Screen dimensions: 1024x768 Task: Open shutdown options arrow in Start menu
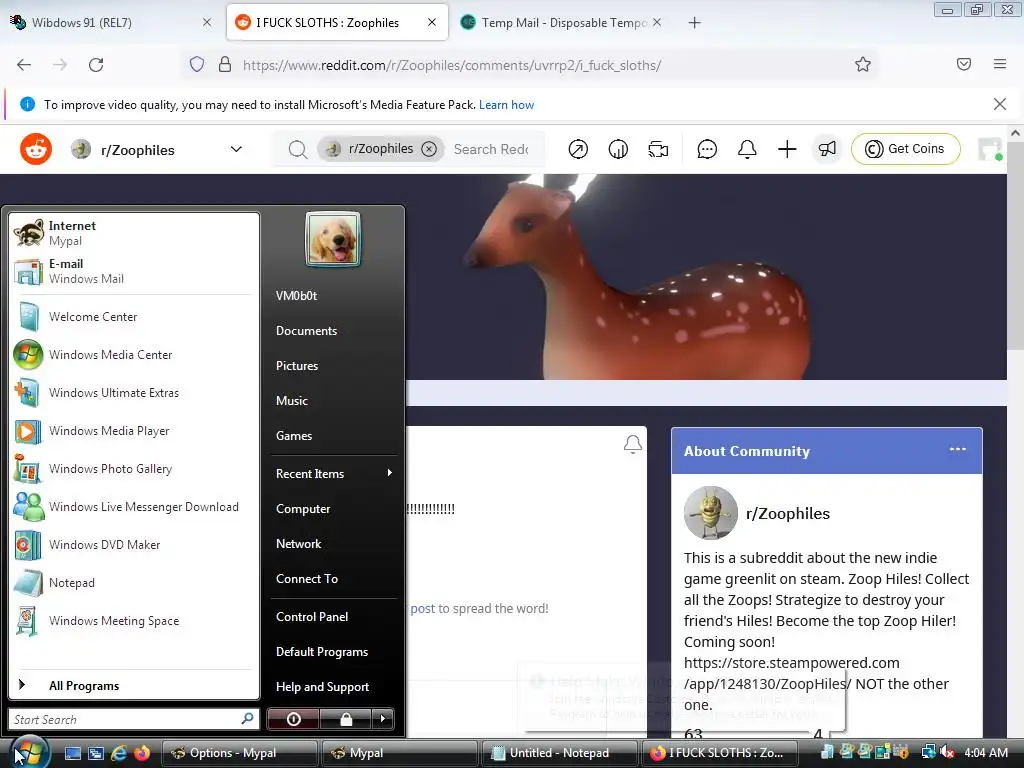point(383,719)
